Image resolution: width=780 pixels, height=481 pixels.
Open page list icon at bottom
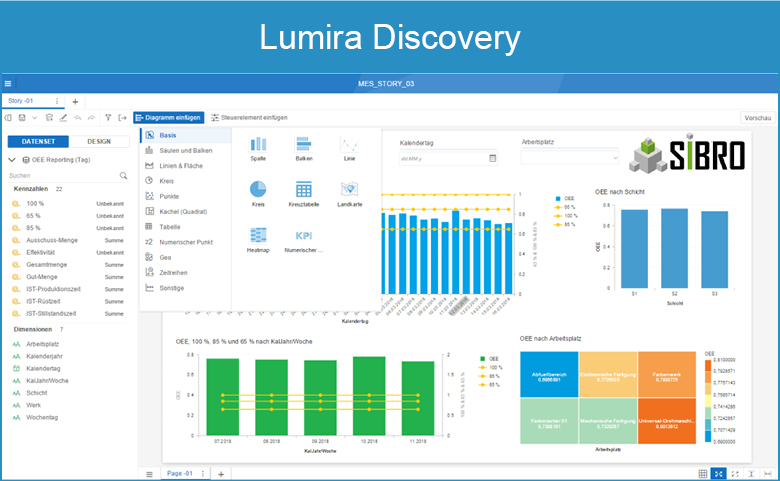[x=149, y=474]
